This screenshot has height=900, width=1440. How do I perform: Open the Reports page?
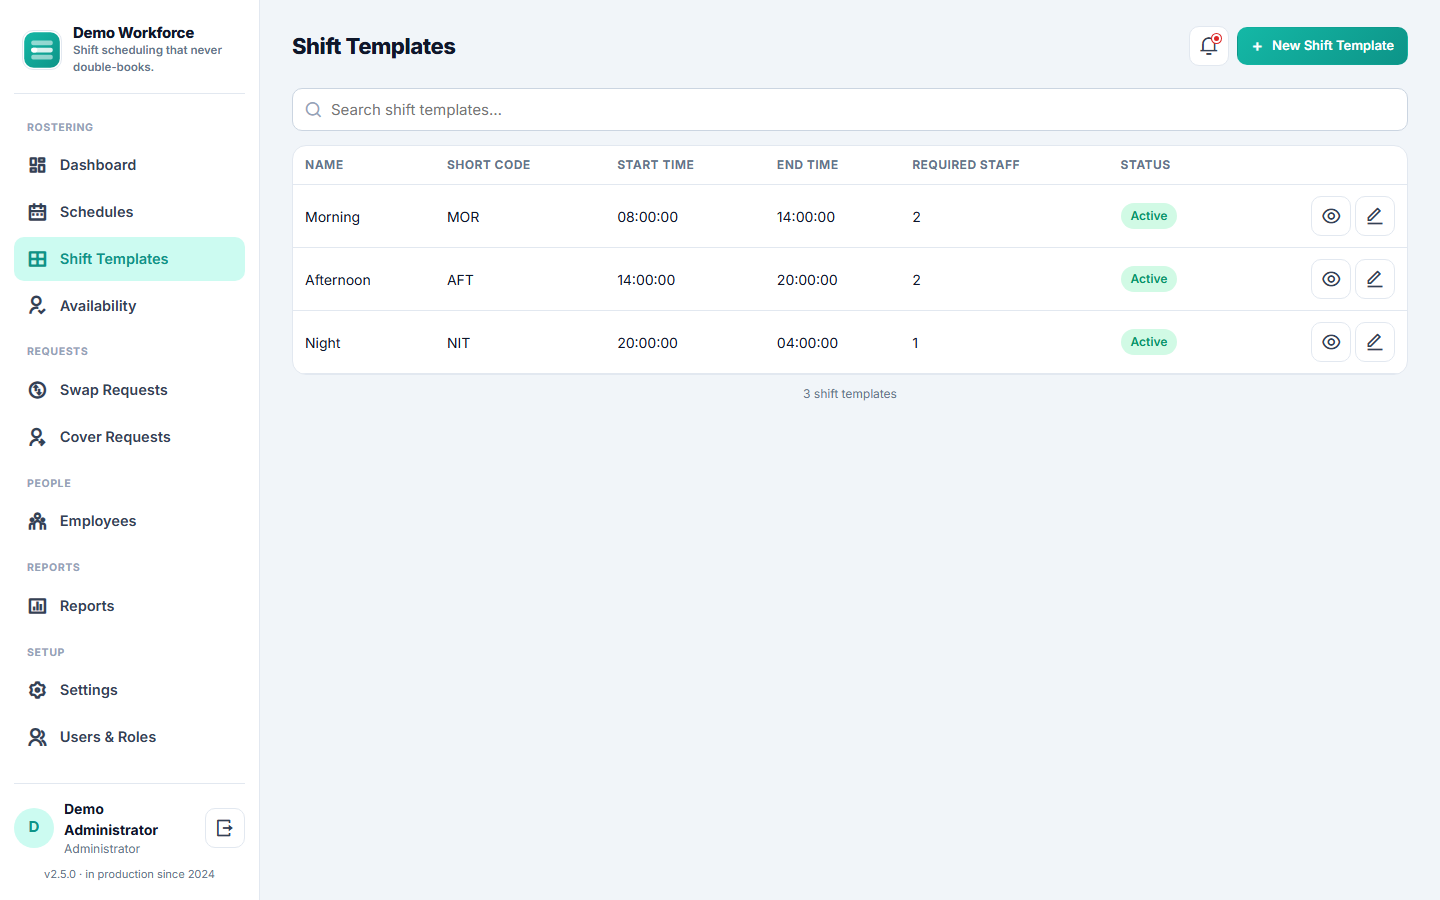tap(129, 606)
